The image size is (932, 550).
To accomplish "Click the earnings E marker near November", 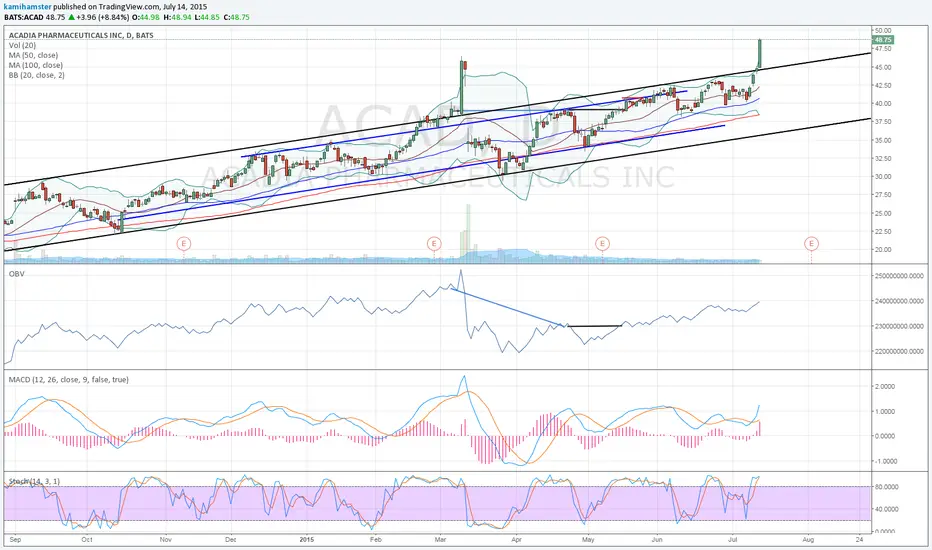I will tap(184, 243).
